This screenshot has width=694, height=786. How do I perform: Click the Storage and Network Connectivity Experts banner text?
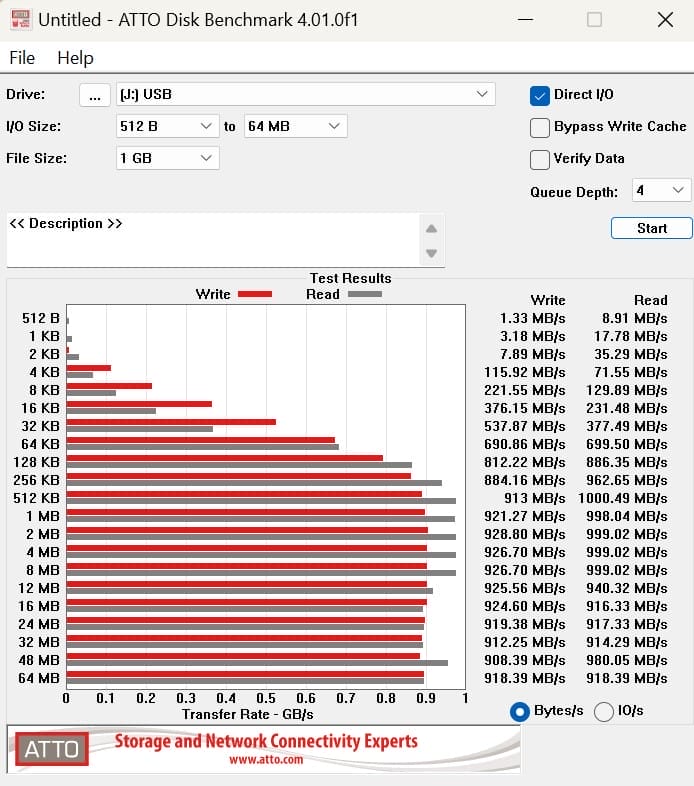[266, 741]
